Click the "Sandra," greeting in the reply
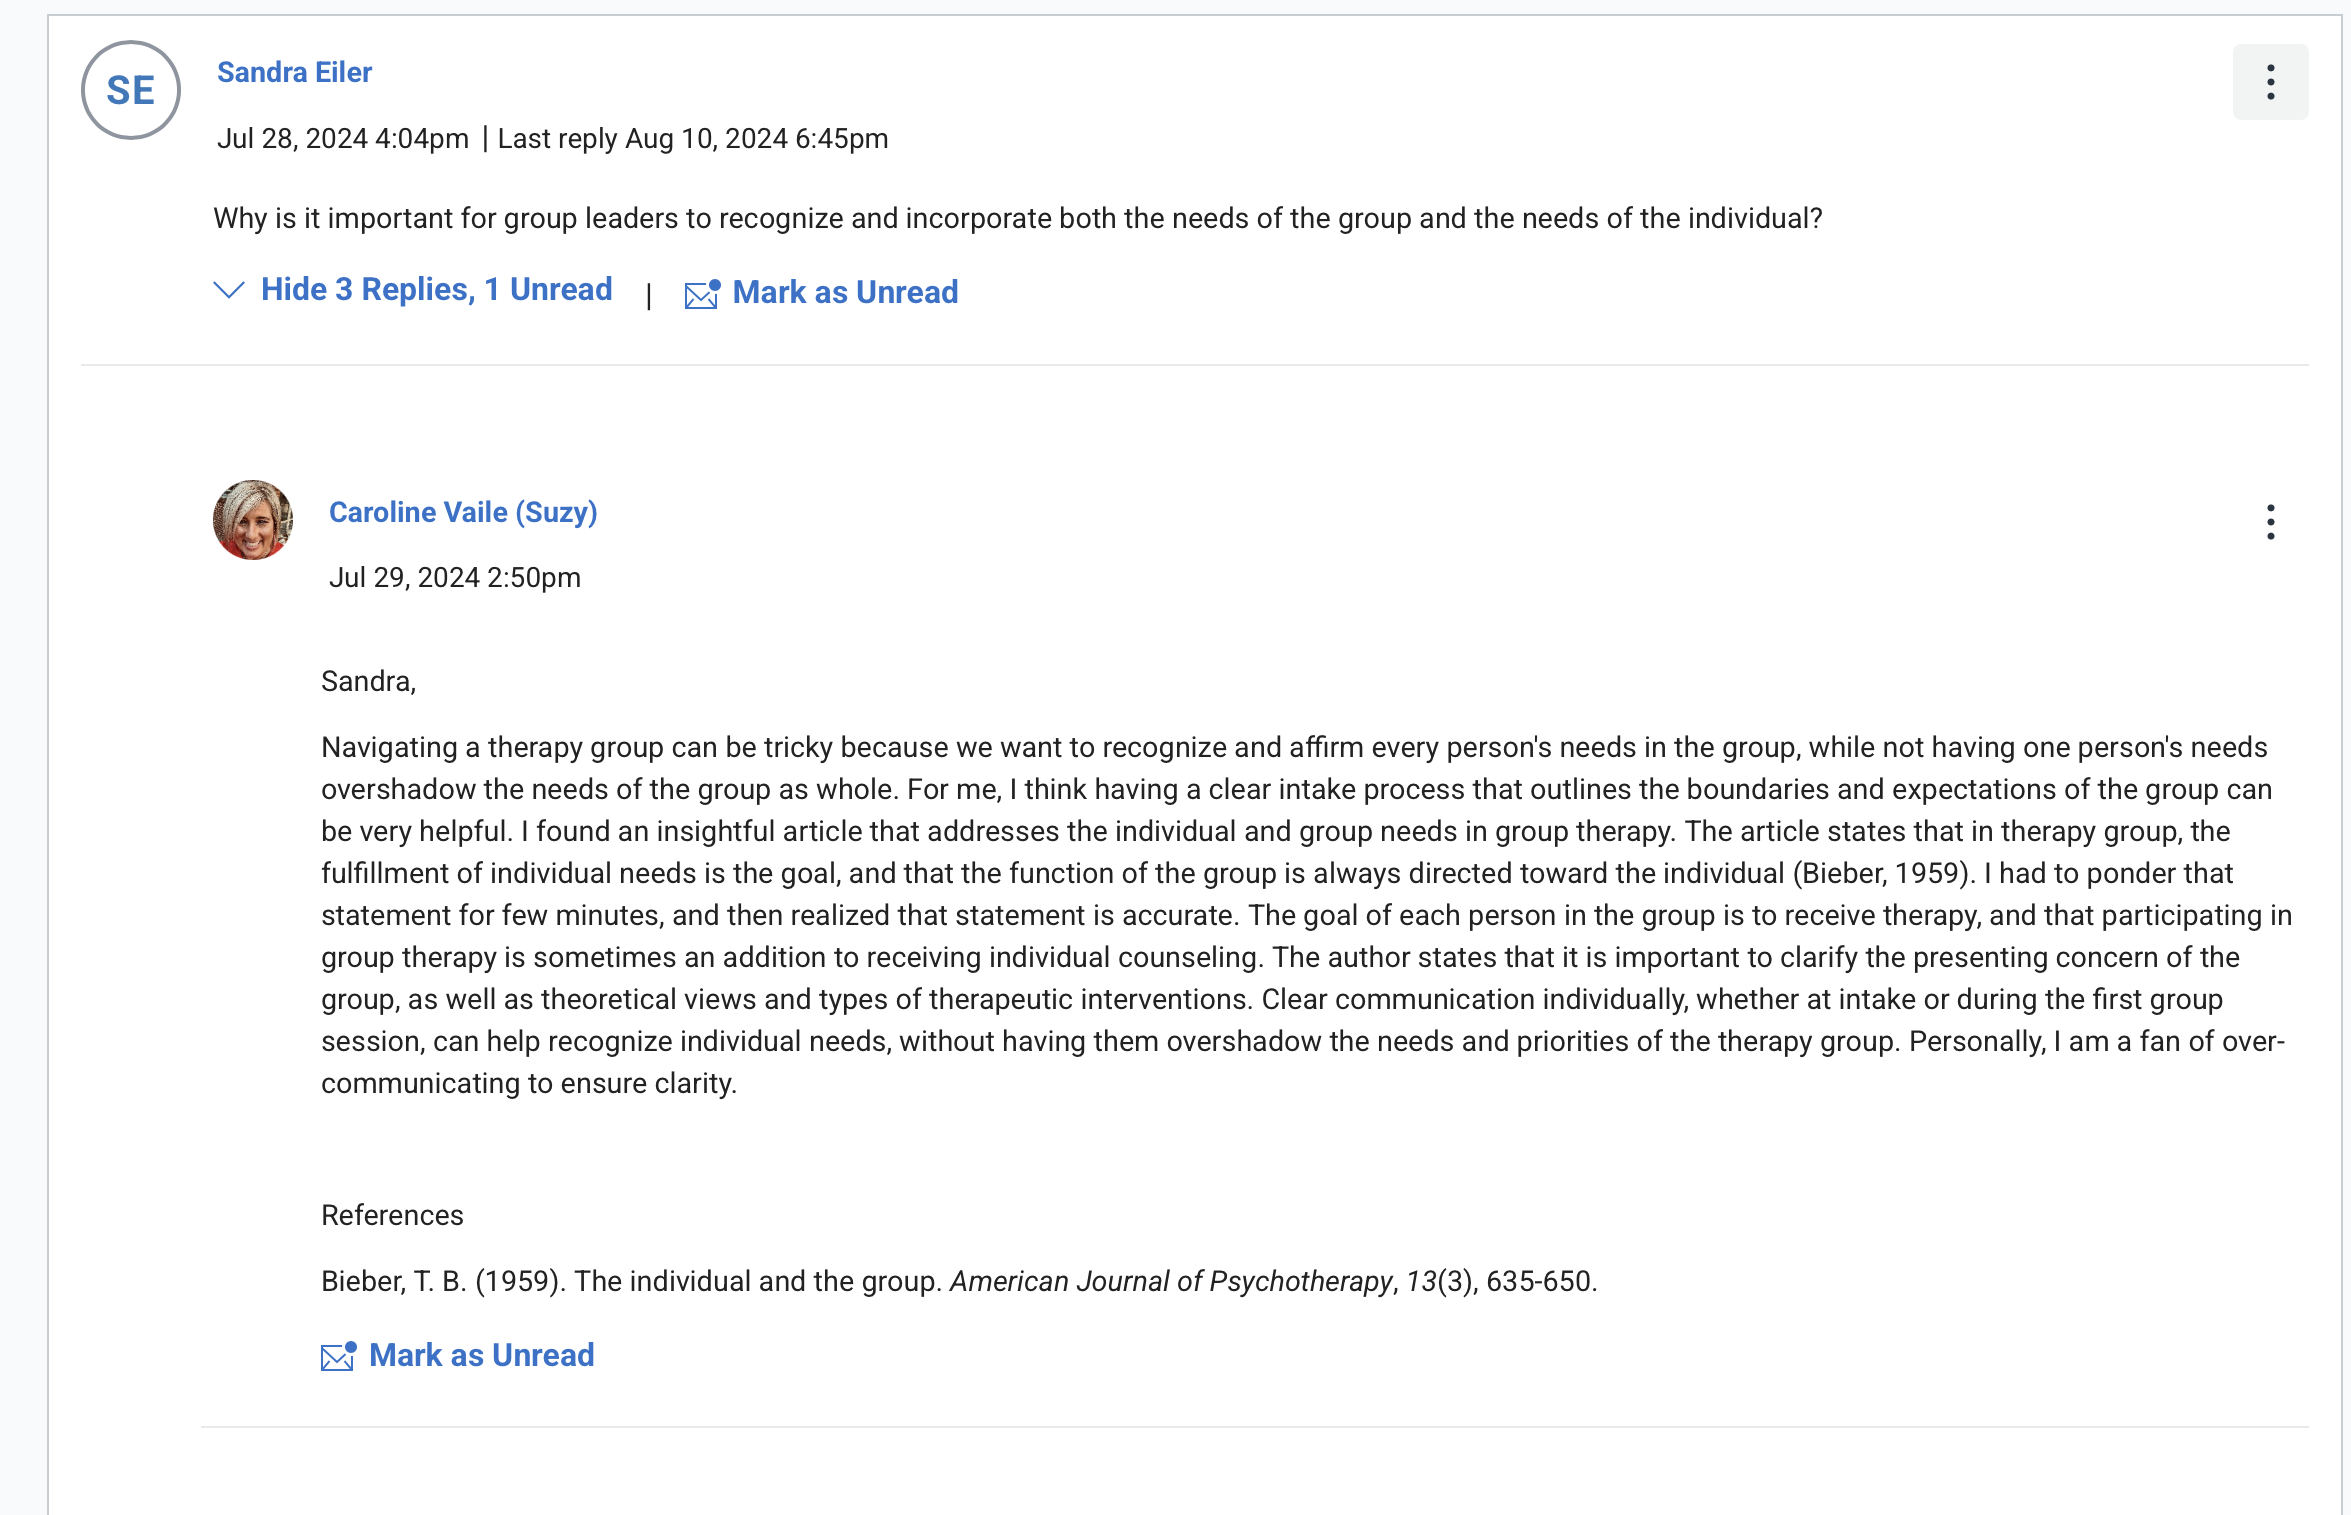2351x1515 pixels. coord(368,682)
